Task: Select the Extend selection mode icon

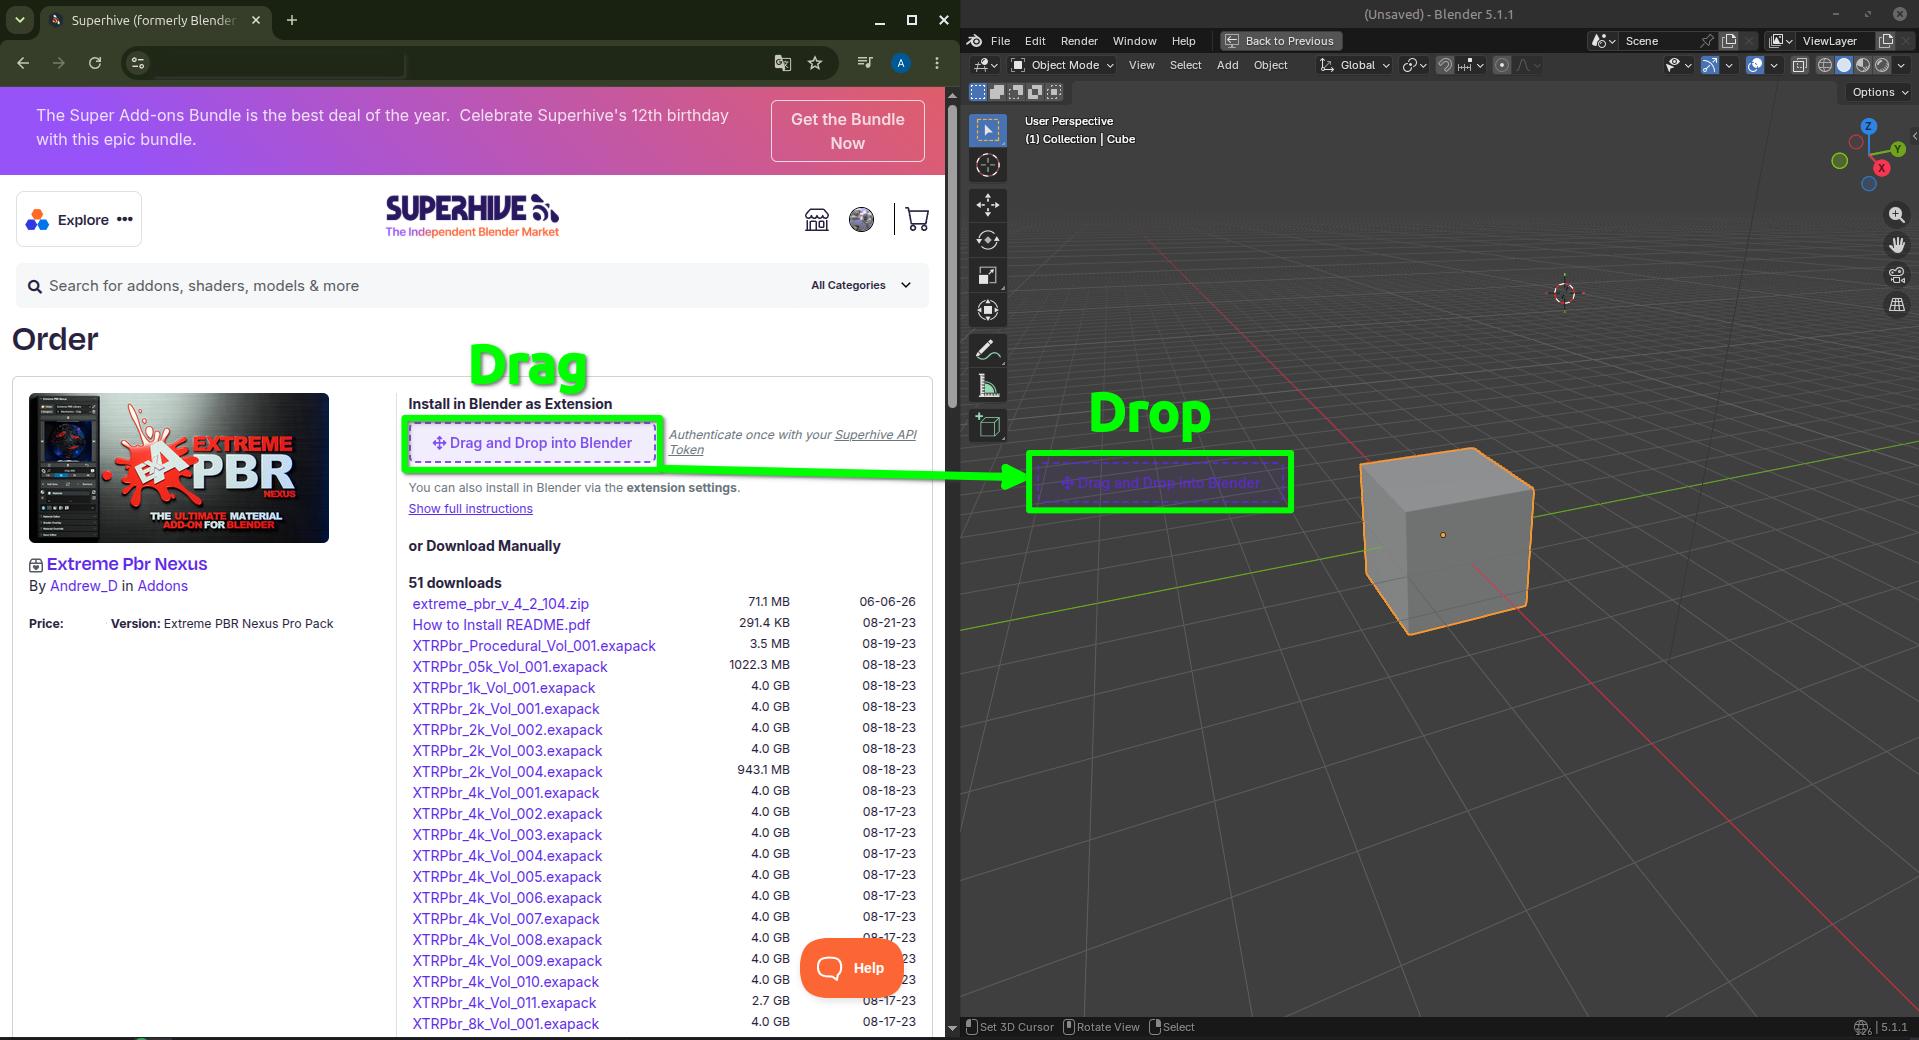Action: tap(997, 92)
